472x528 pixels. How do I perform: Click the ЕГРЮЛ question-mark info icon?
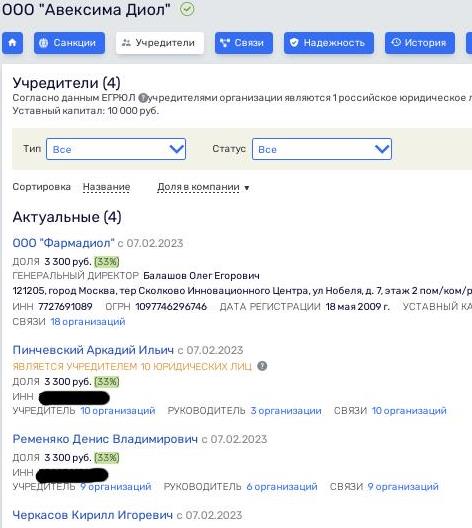coord(143,98)
